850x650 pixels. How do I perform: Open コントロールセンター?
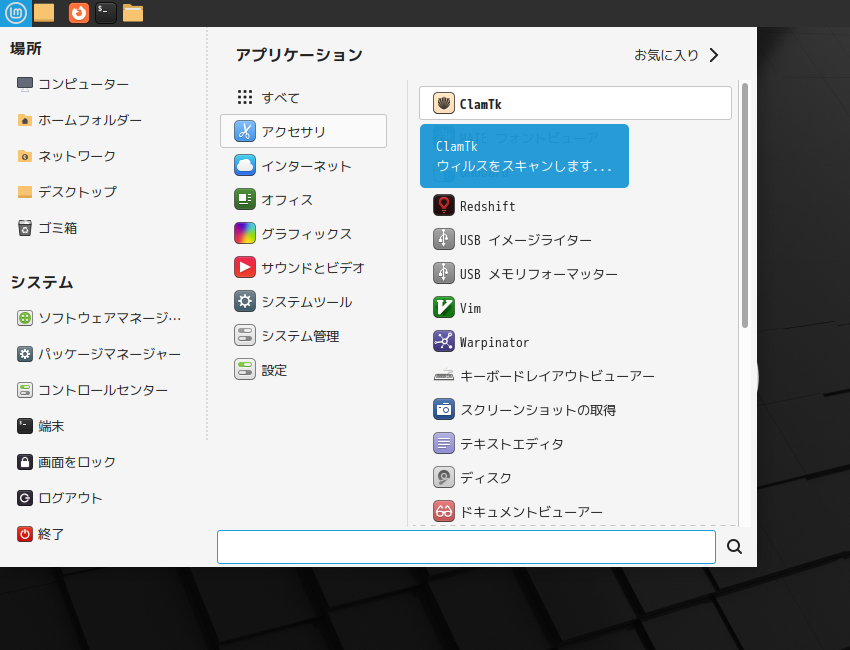(92, 390)
